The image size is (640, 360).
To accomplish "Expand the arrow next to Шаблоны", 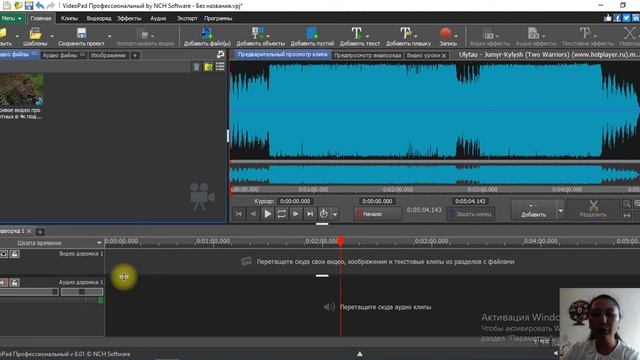I will [x=52, y=36].
